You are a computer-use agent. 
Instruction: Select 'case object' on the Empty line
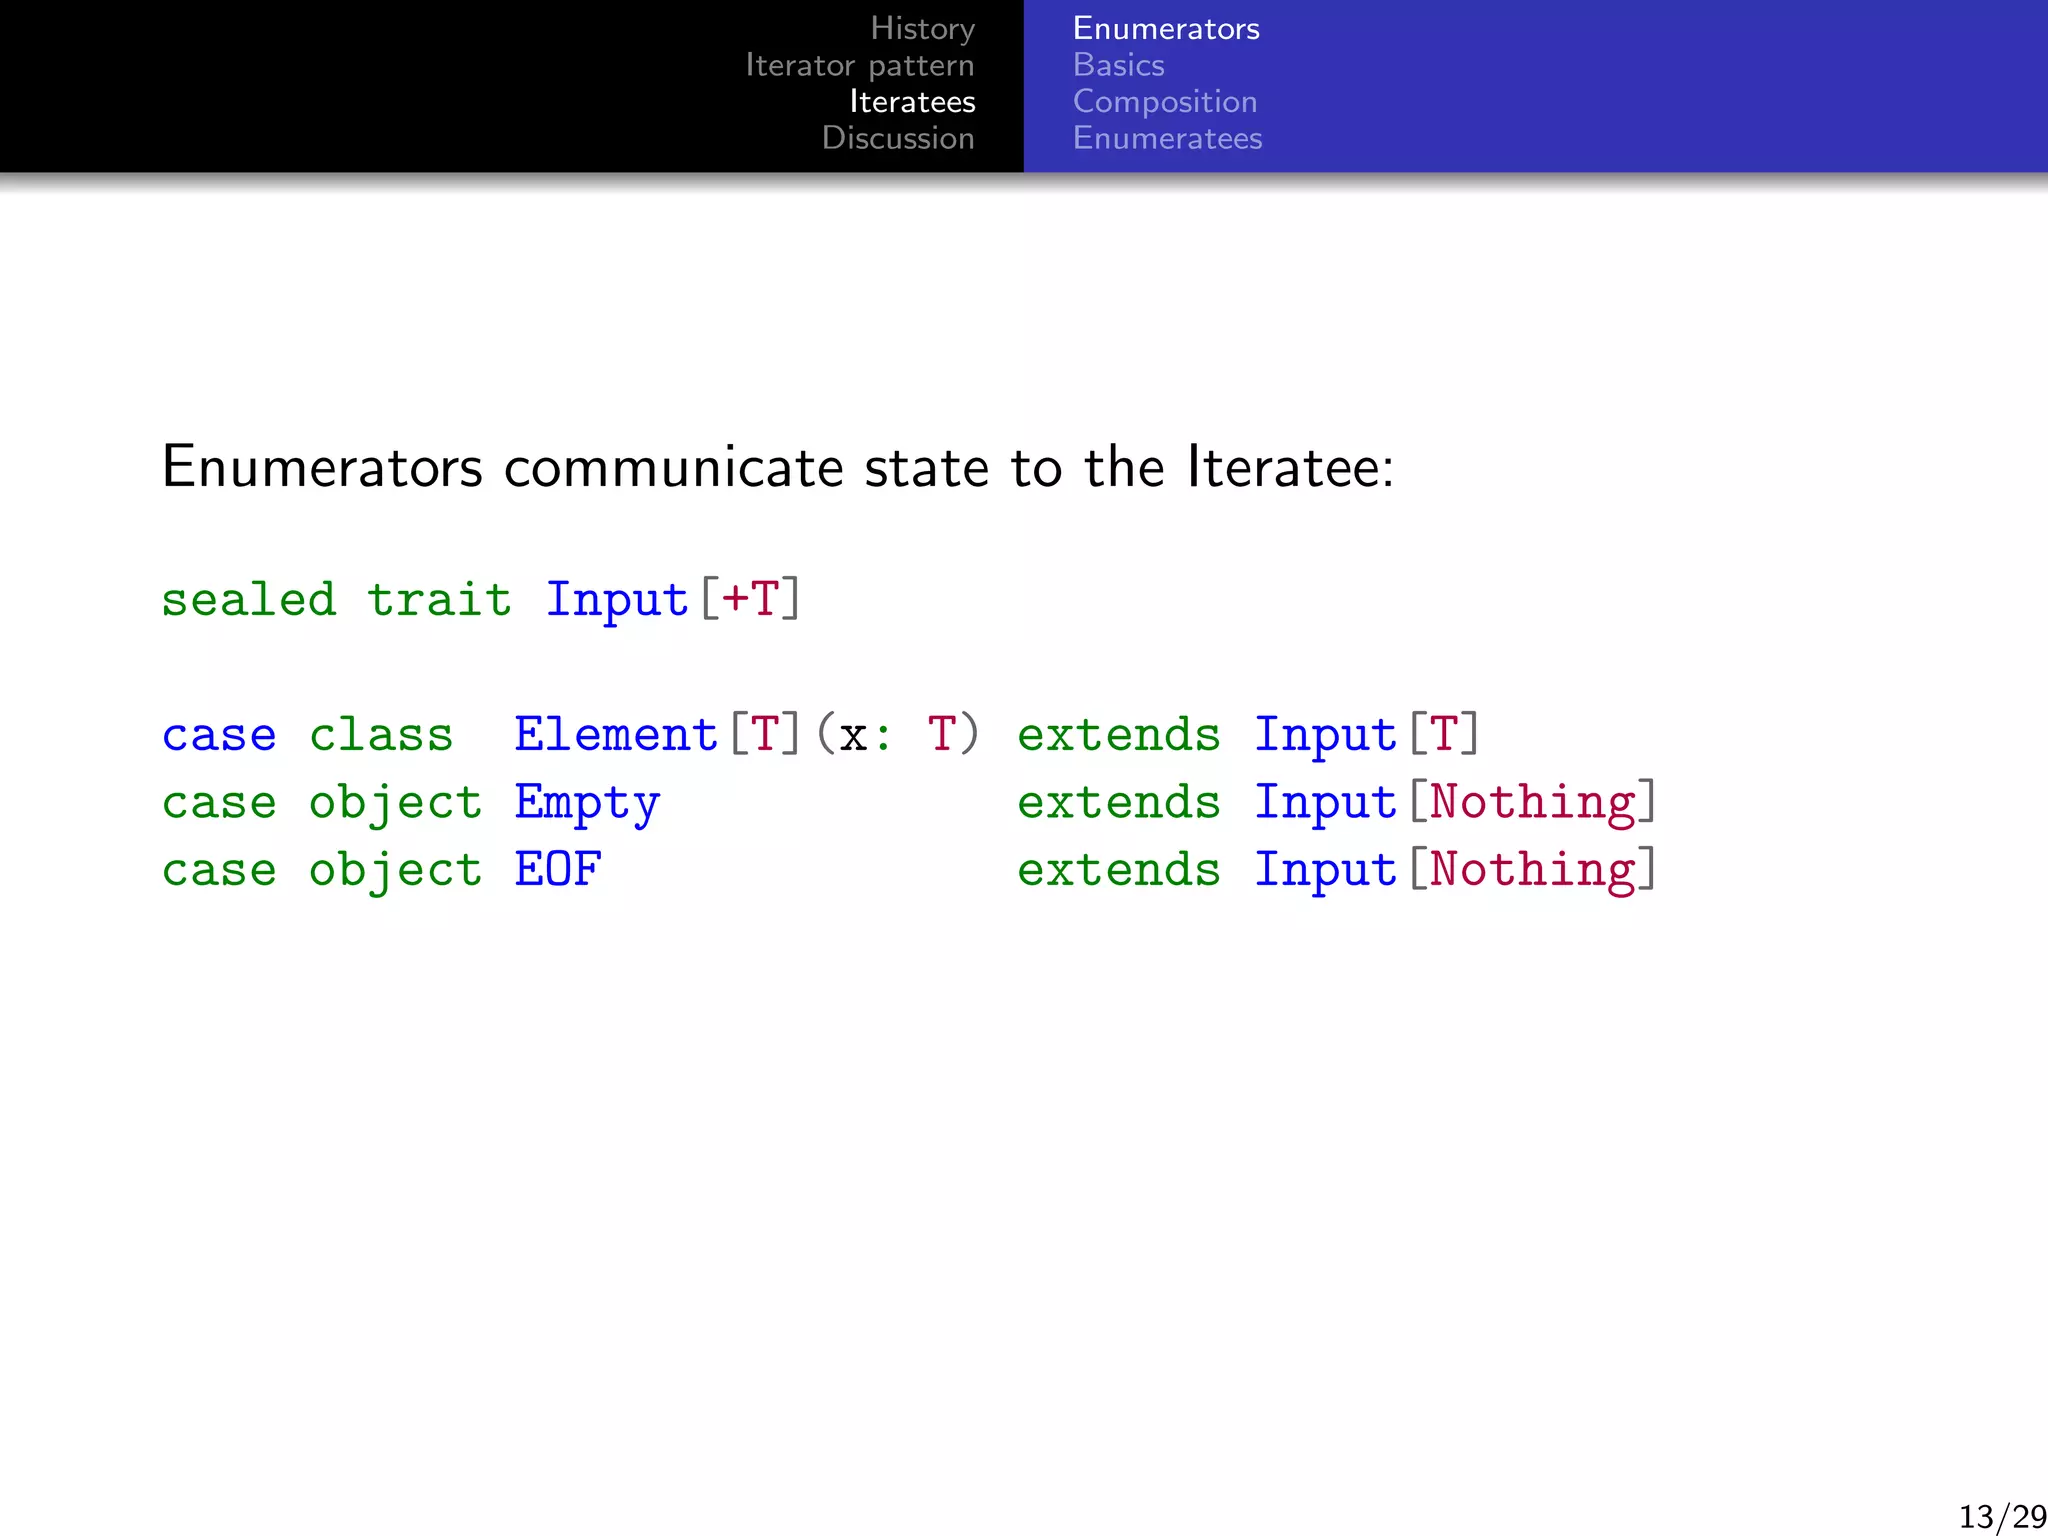coord(322,803)
